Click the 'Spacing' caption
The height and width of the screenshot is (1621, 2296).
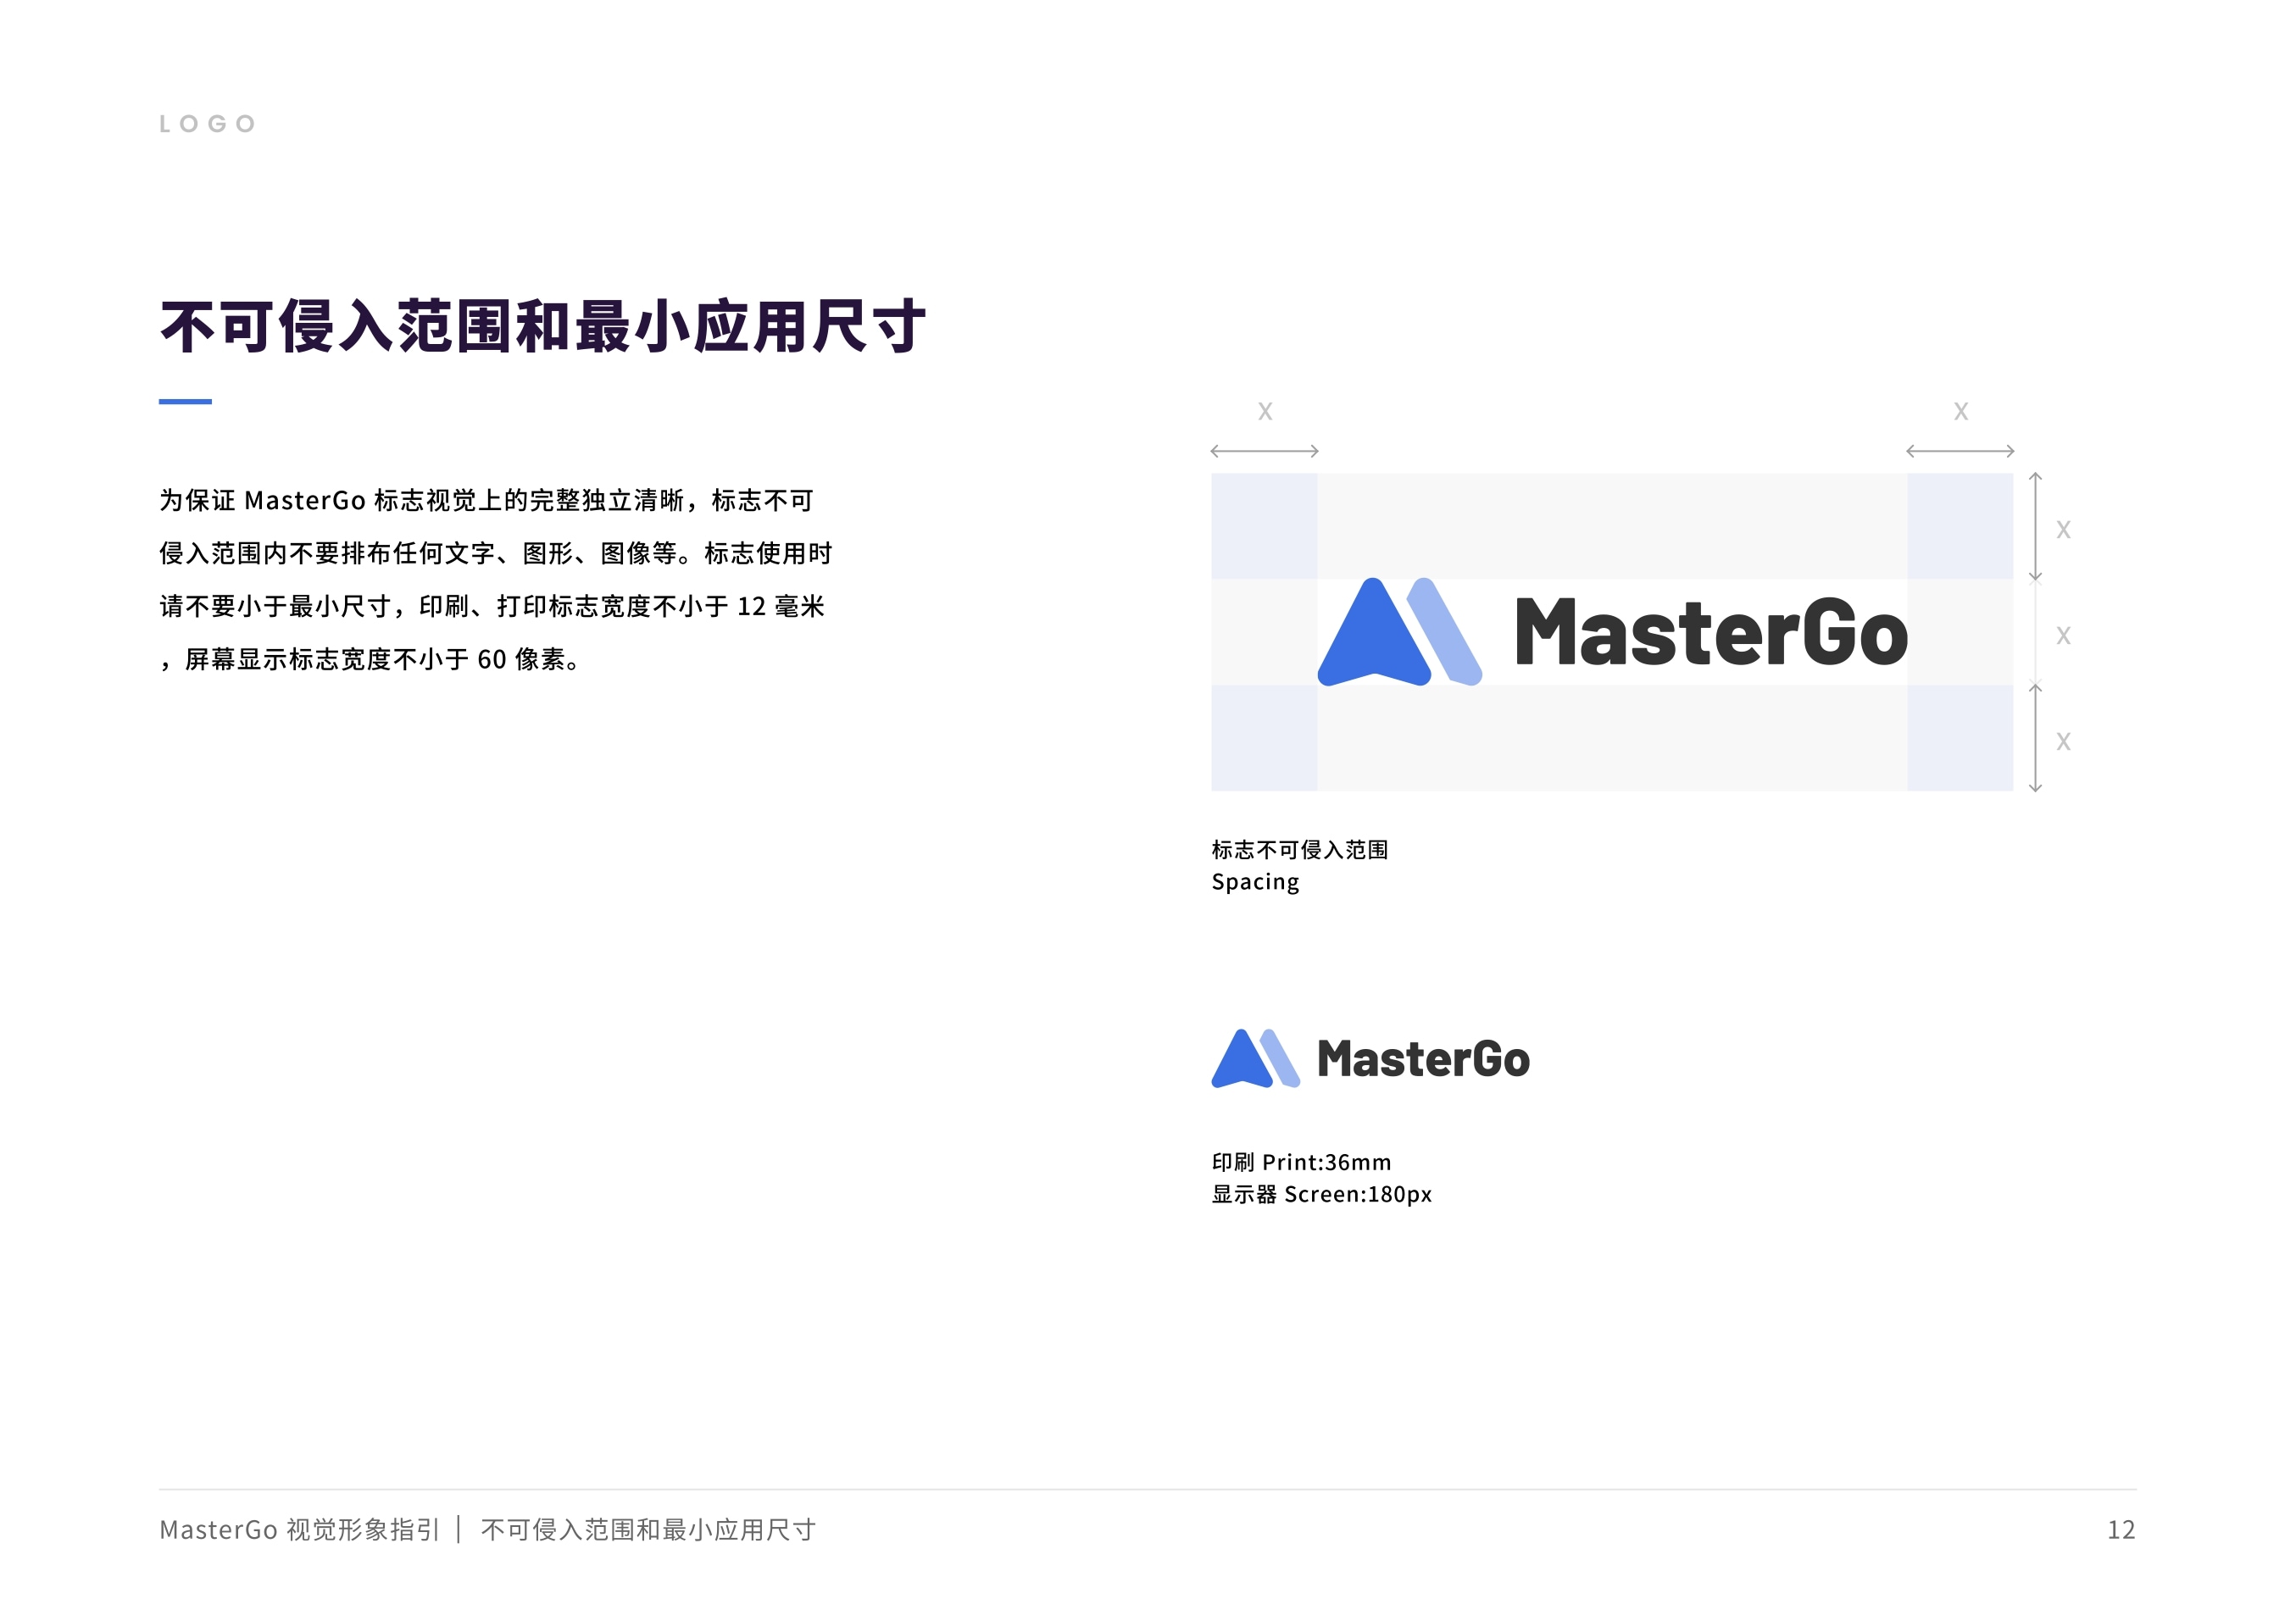pos(1255,882)
